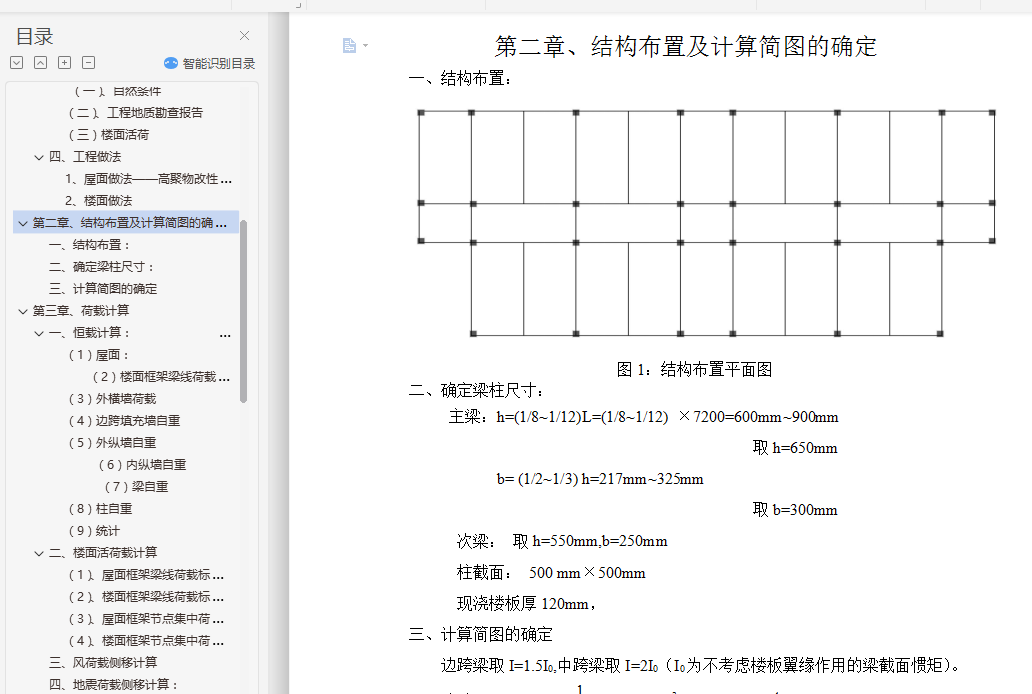Jump to (8)柱自重 entry

point(100,509)
